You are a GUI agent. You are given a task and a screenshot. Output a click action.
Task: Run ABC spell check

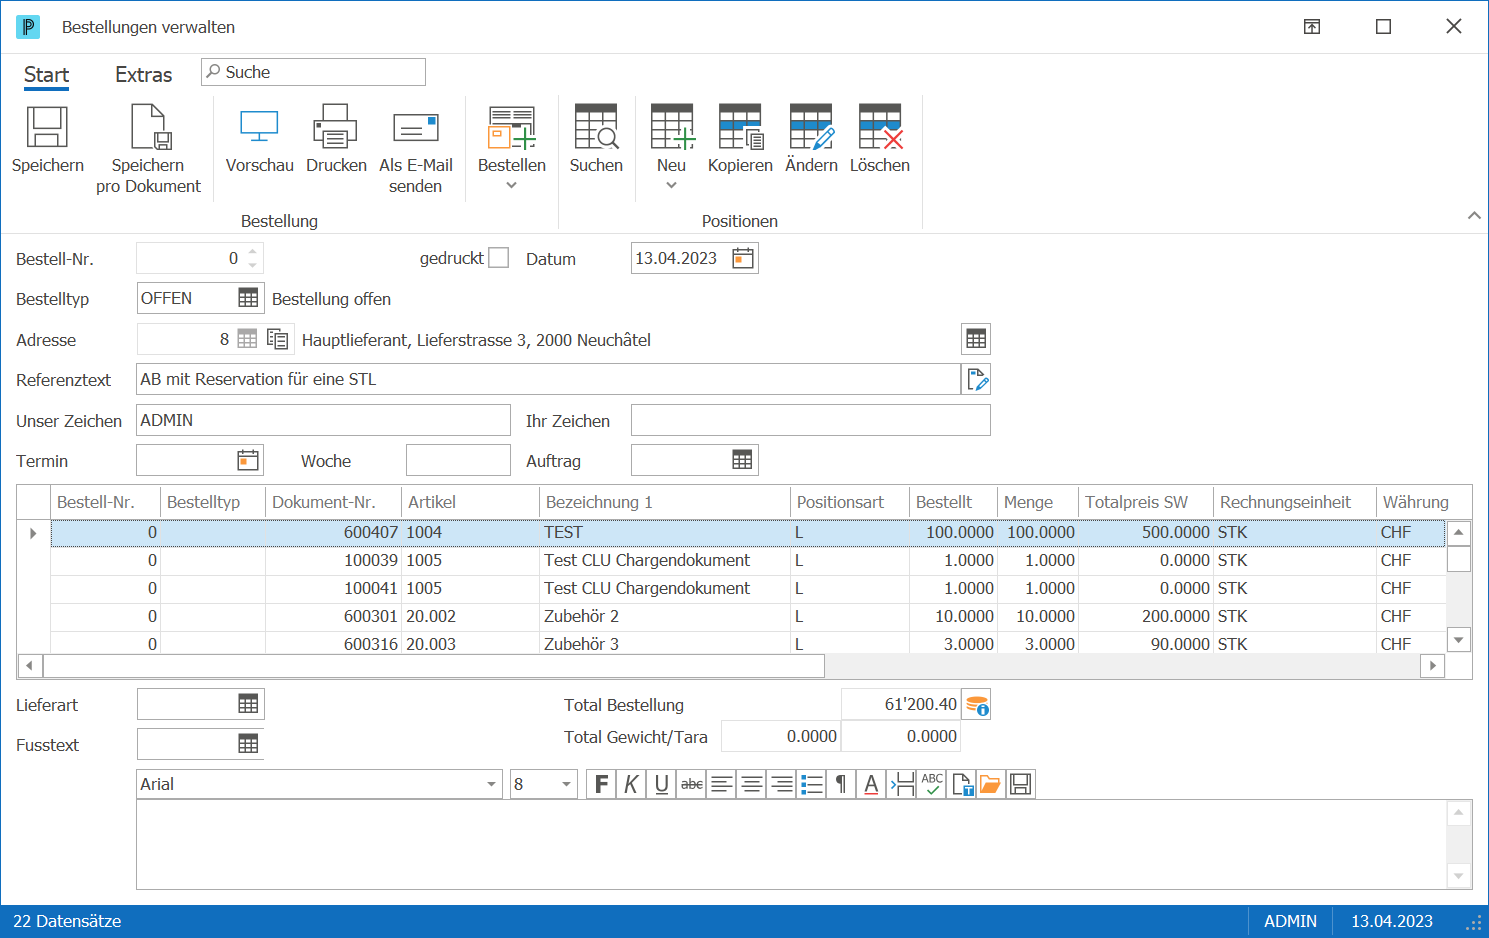click(x=932, y=784)
